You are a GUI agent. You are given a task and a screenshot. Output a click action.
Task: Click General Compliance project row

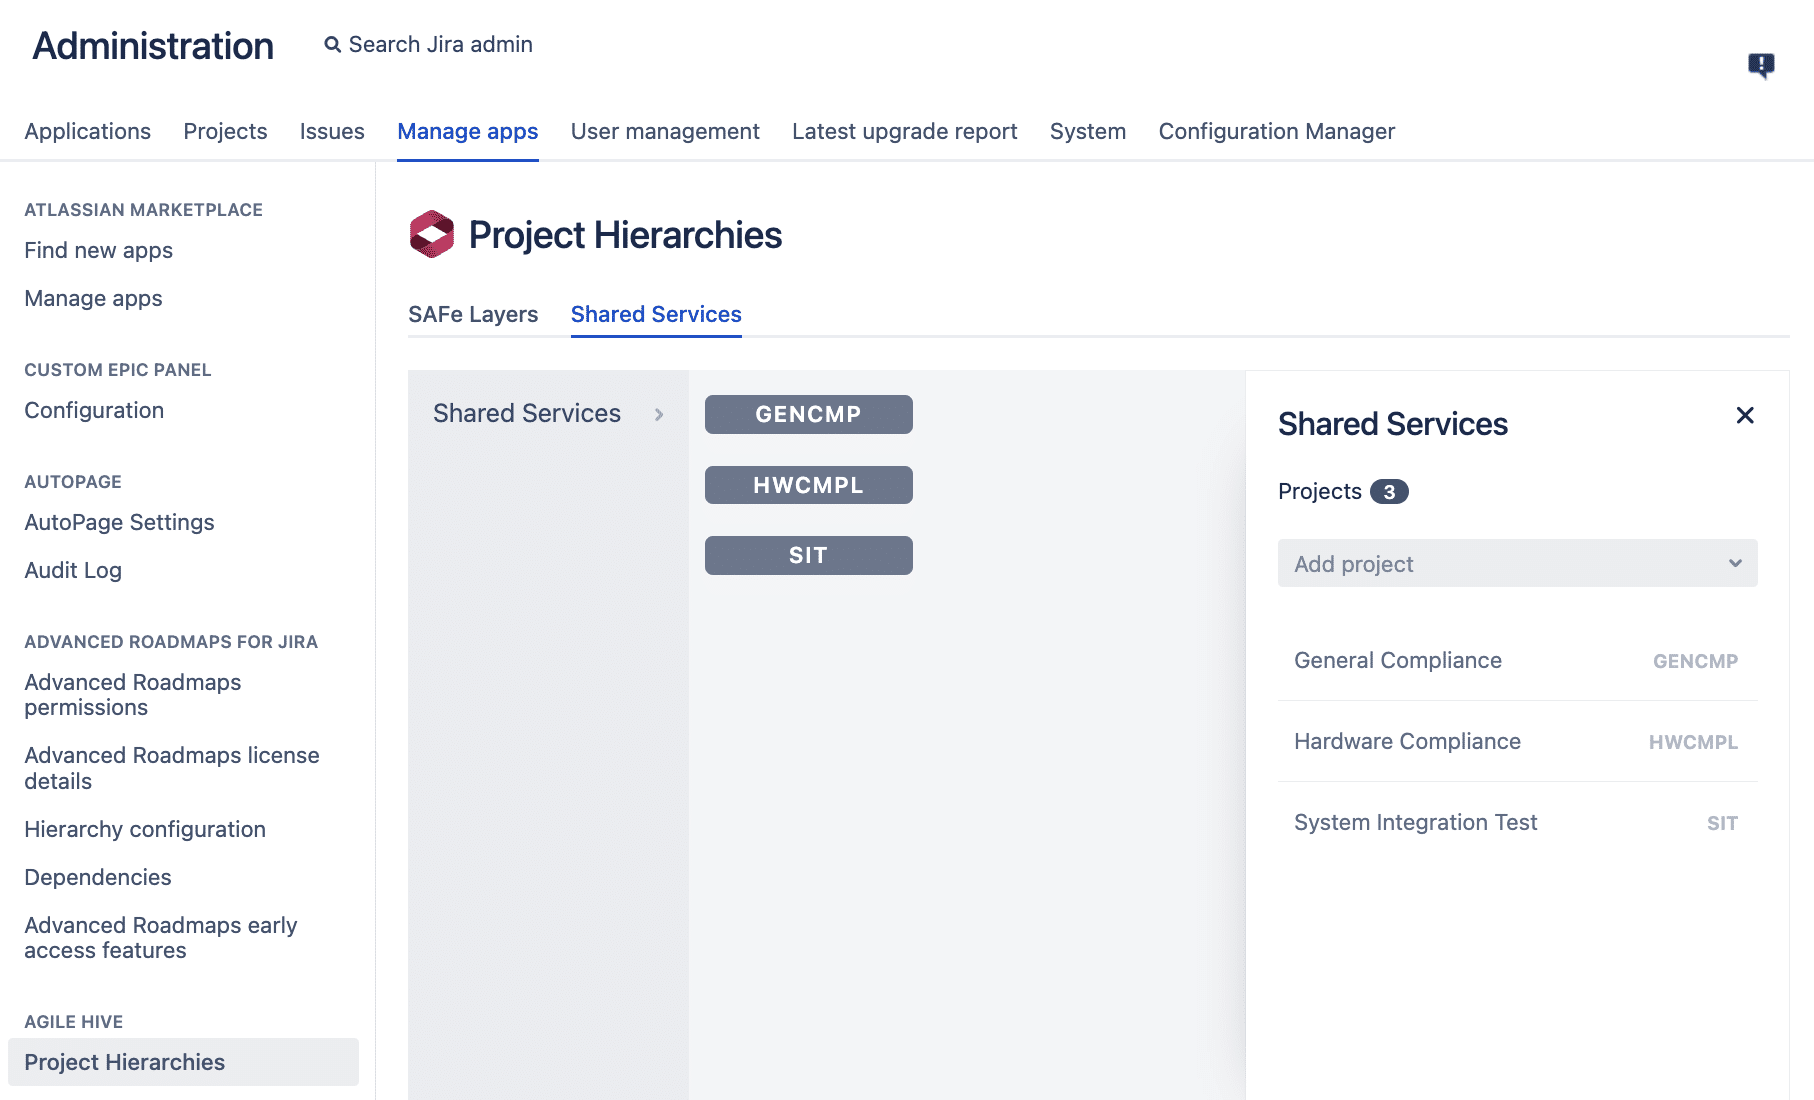point(1517,661)
